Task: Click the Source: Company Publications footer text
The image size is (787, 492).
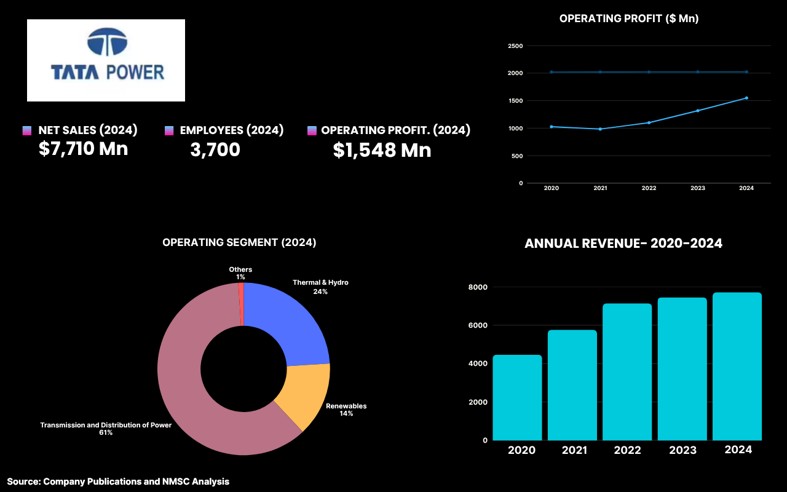Action: pyautogui.click(x=118, y=481)
